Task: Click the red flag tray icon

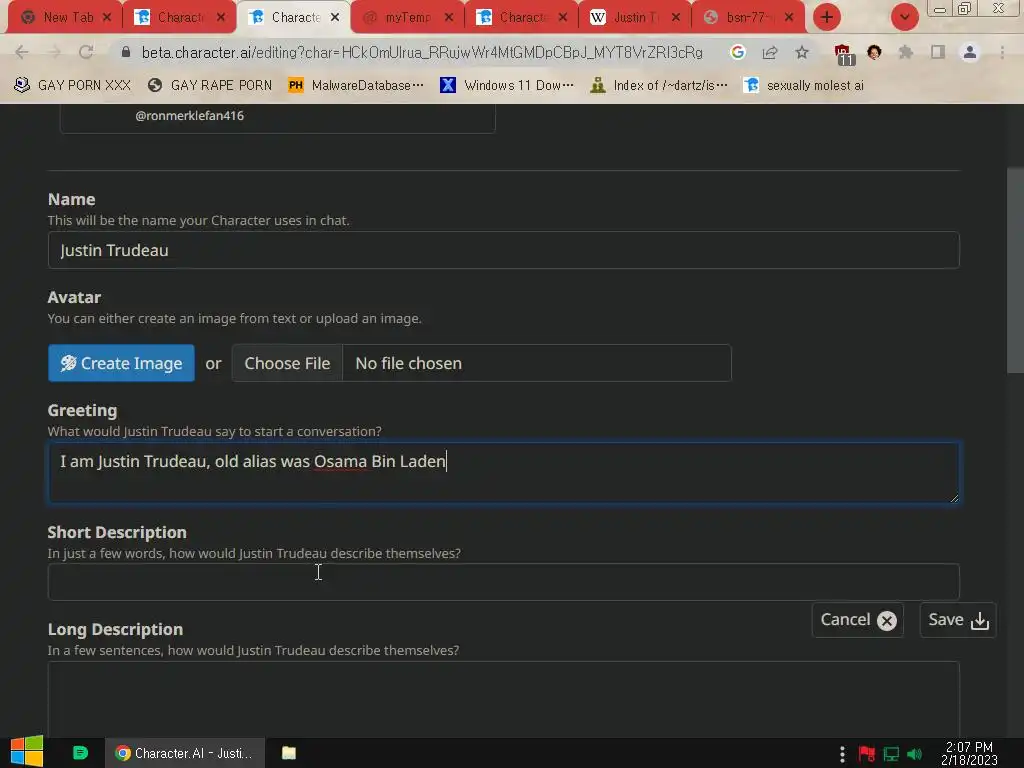Action: [x=867, y=754]
